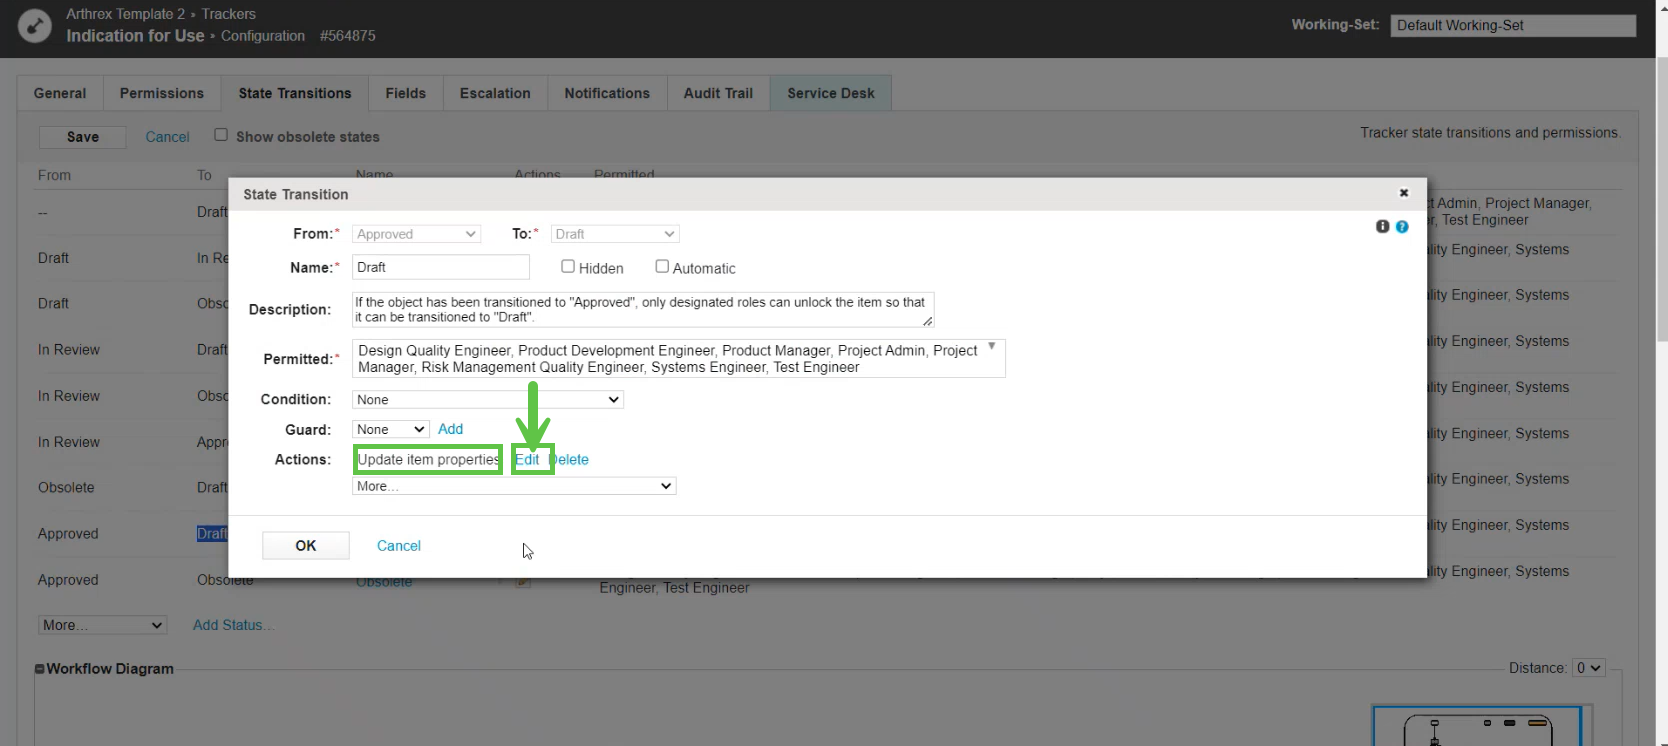Open the Distance dropdown
Image resolution: width=1668 pixels, height=746 pixels.
pyautogui.click(x=1588, y=668)
